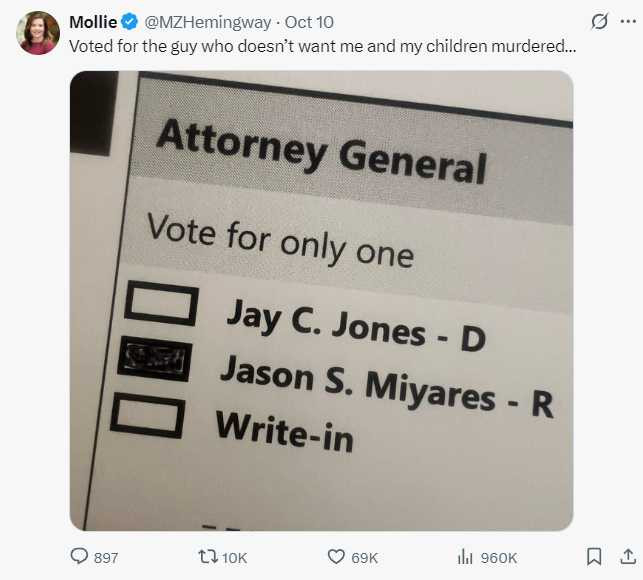Click the 69K likes count
The width and height of the screenshot is (643, 580).
click(x=364, y=557)
